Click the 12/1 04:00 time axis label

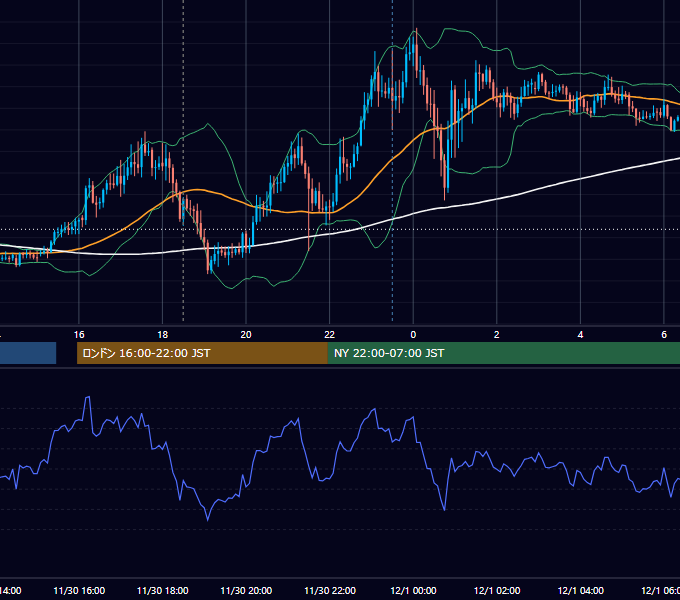tap(581, 590)
